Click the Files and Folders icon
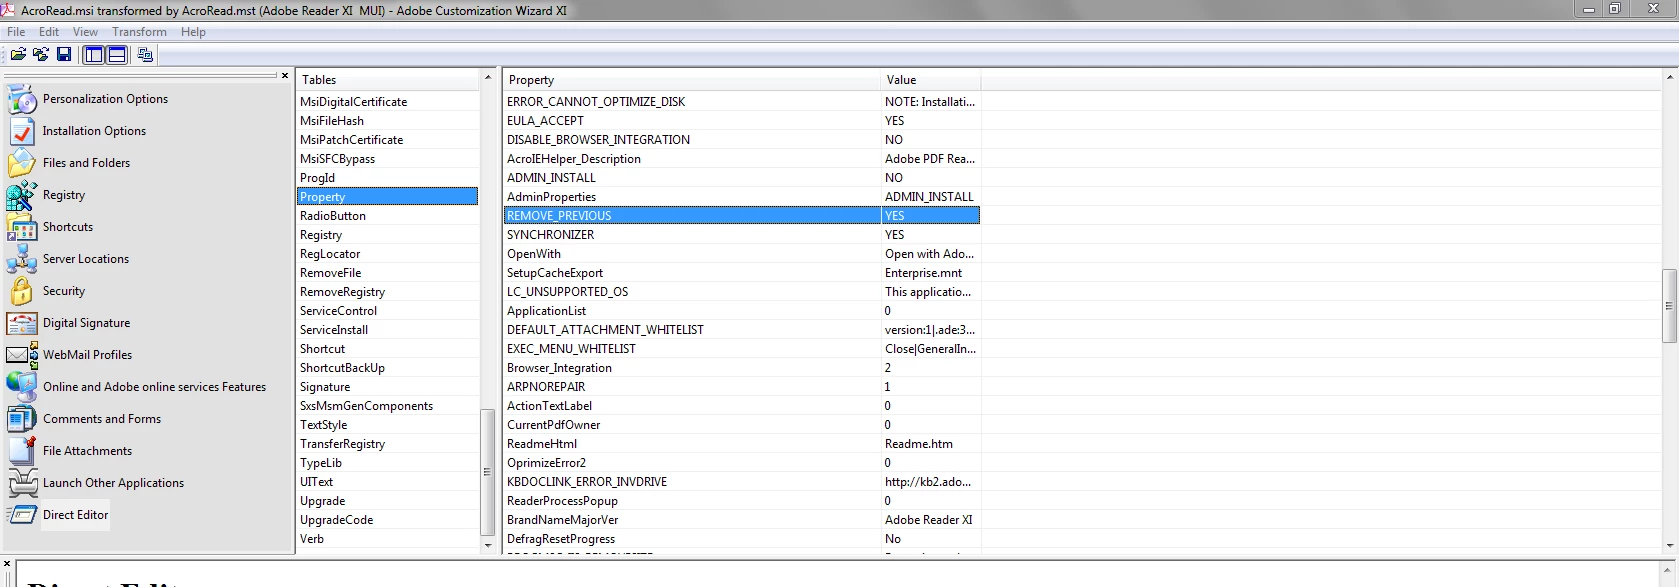1679x587 pixels. [x=21, y=163]
